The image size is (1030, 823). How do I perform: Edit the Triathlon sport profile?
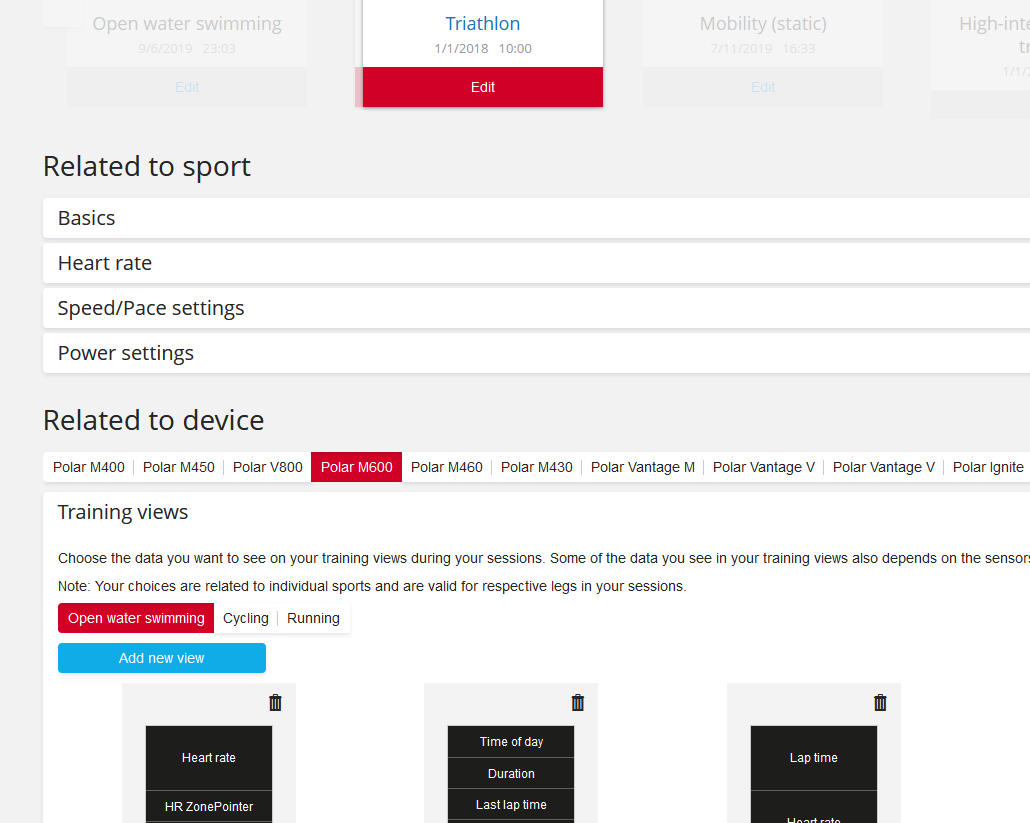click(482, 87)
